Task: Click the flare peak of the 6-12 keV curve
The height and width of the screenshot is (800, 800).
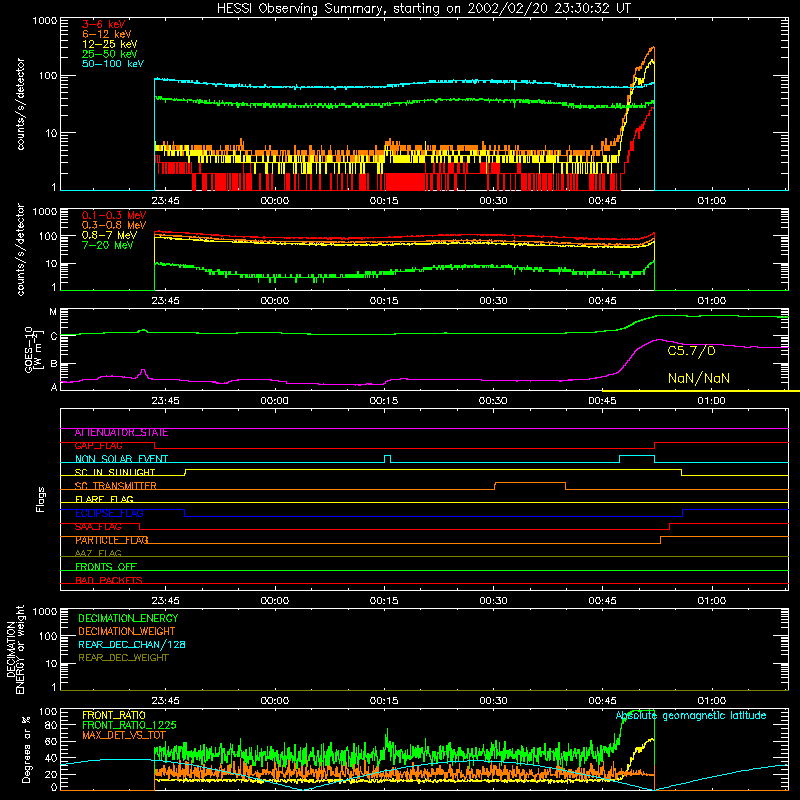Action: pyautogui.click(x=653, y=48)
